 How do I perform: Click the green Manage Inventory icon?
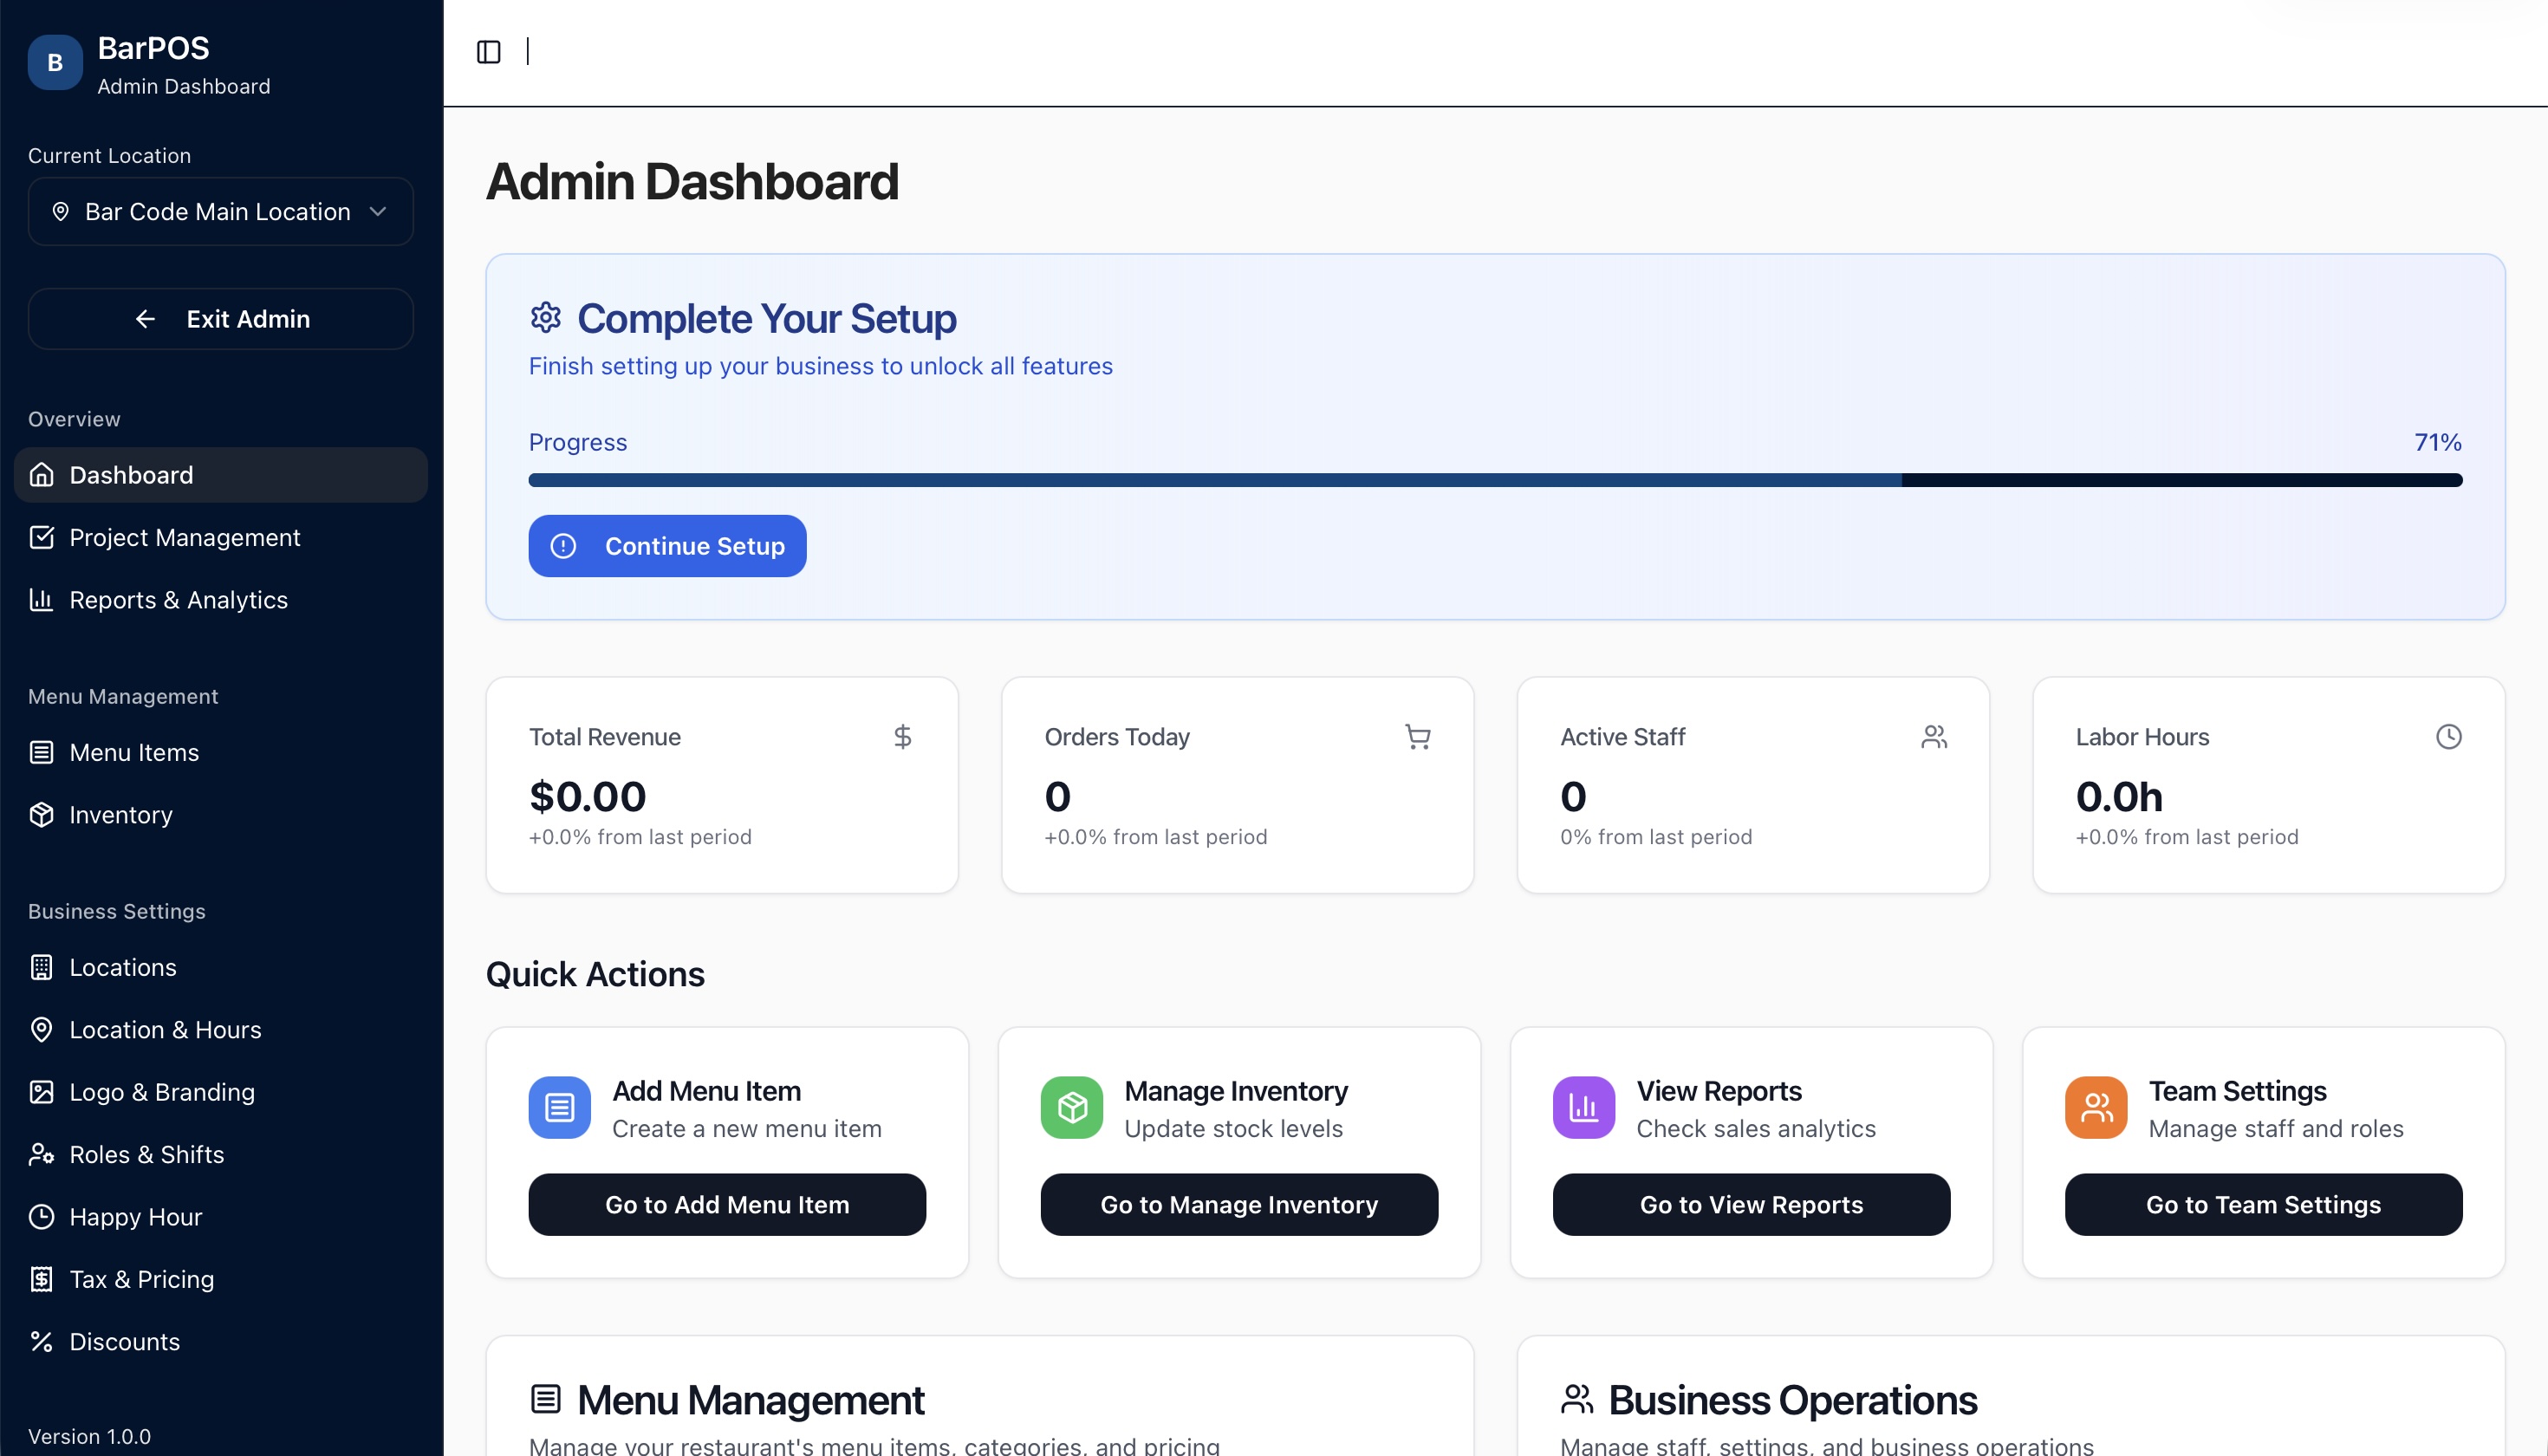(1072, 1107)
